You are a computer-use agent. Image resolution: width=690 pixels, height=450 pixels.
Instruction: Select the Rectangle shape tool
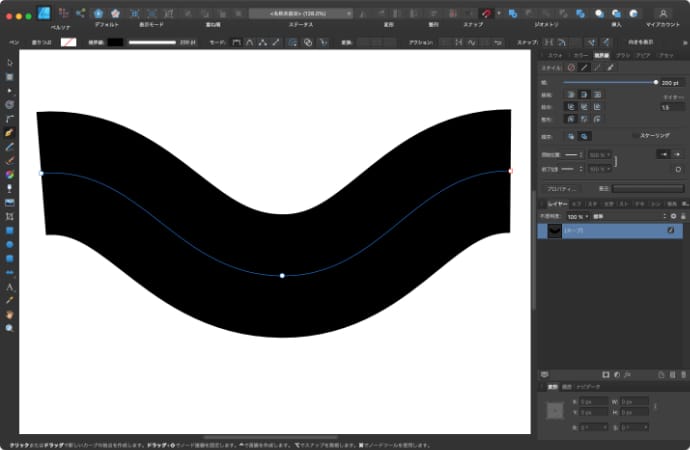click(9, 229)
